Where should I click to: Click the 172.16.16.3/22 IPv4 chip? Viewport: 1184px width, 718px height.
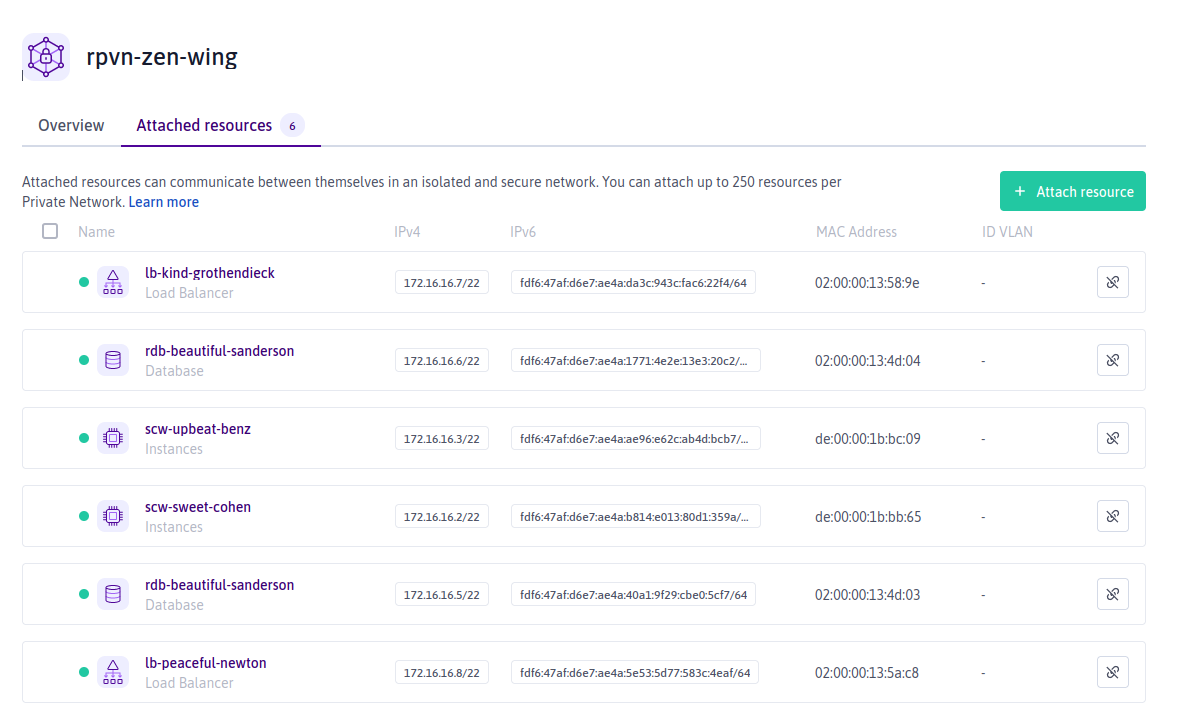pos(441,439)
